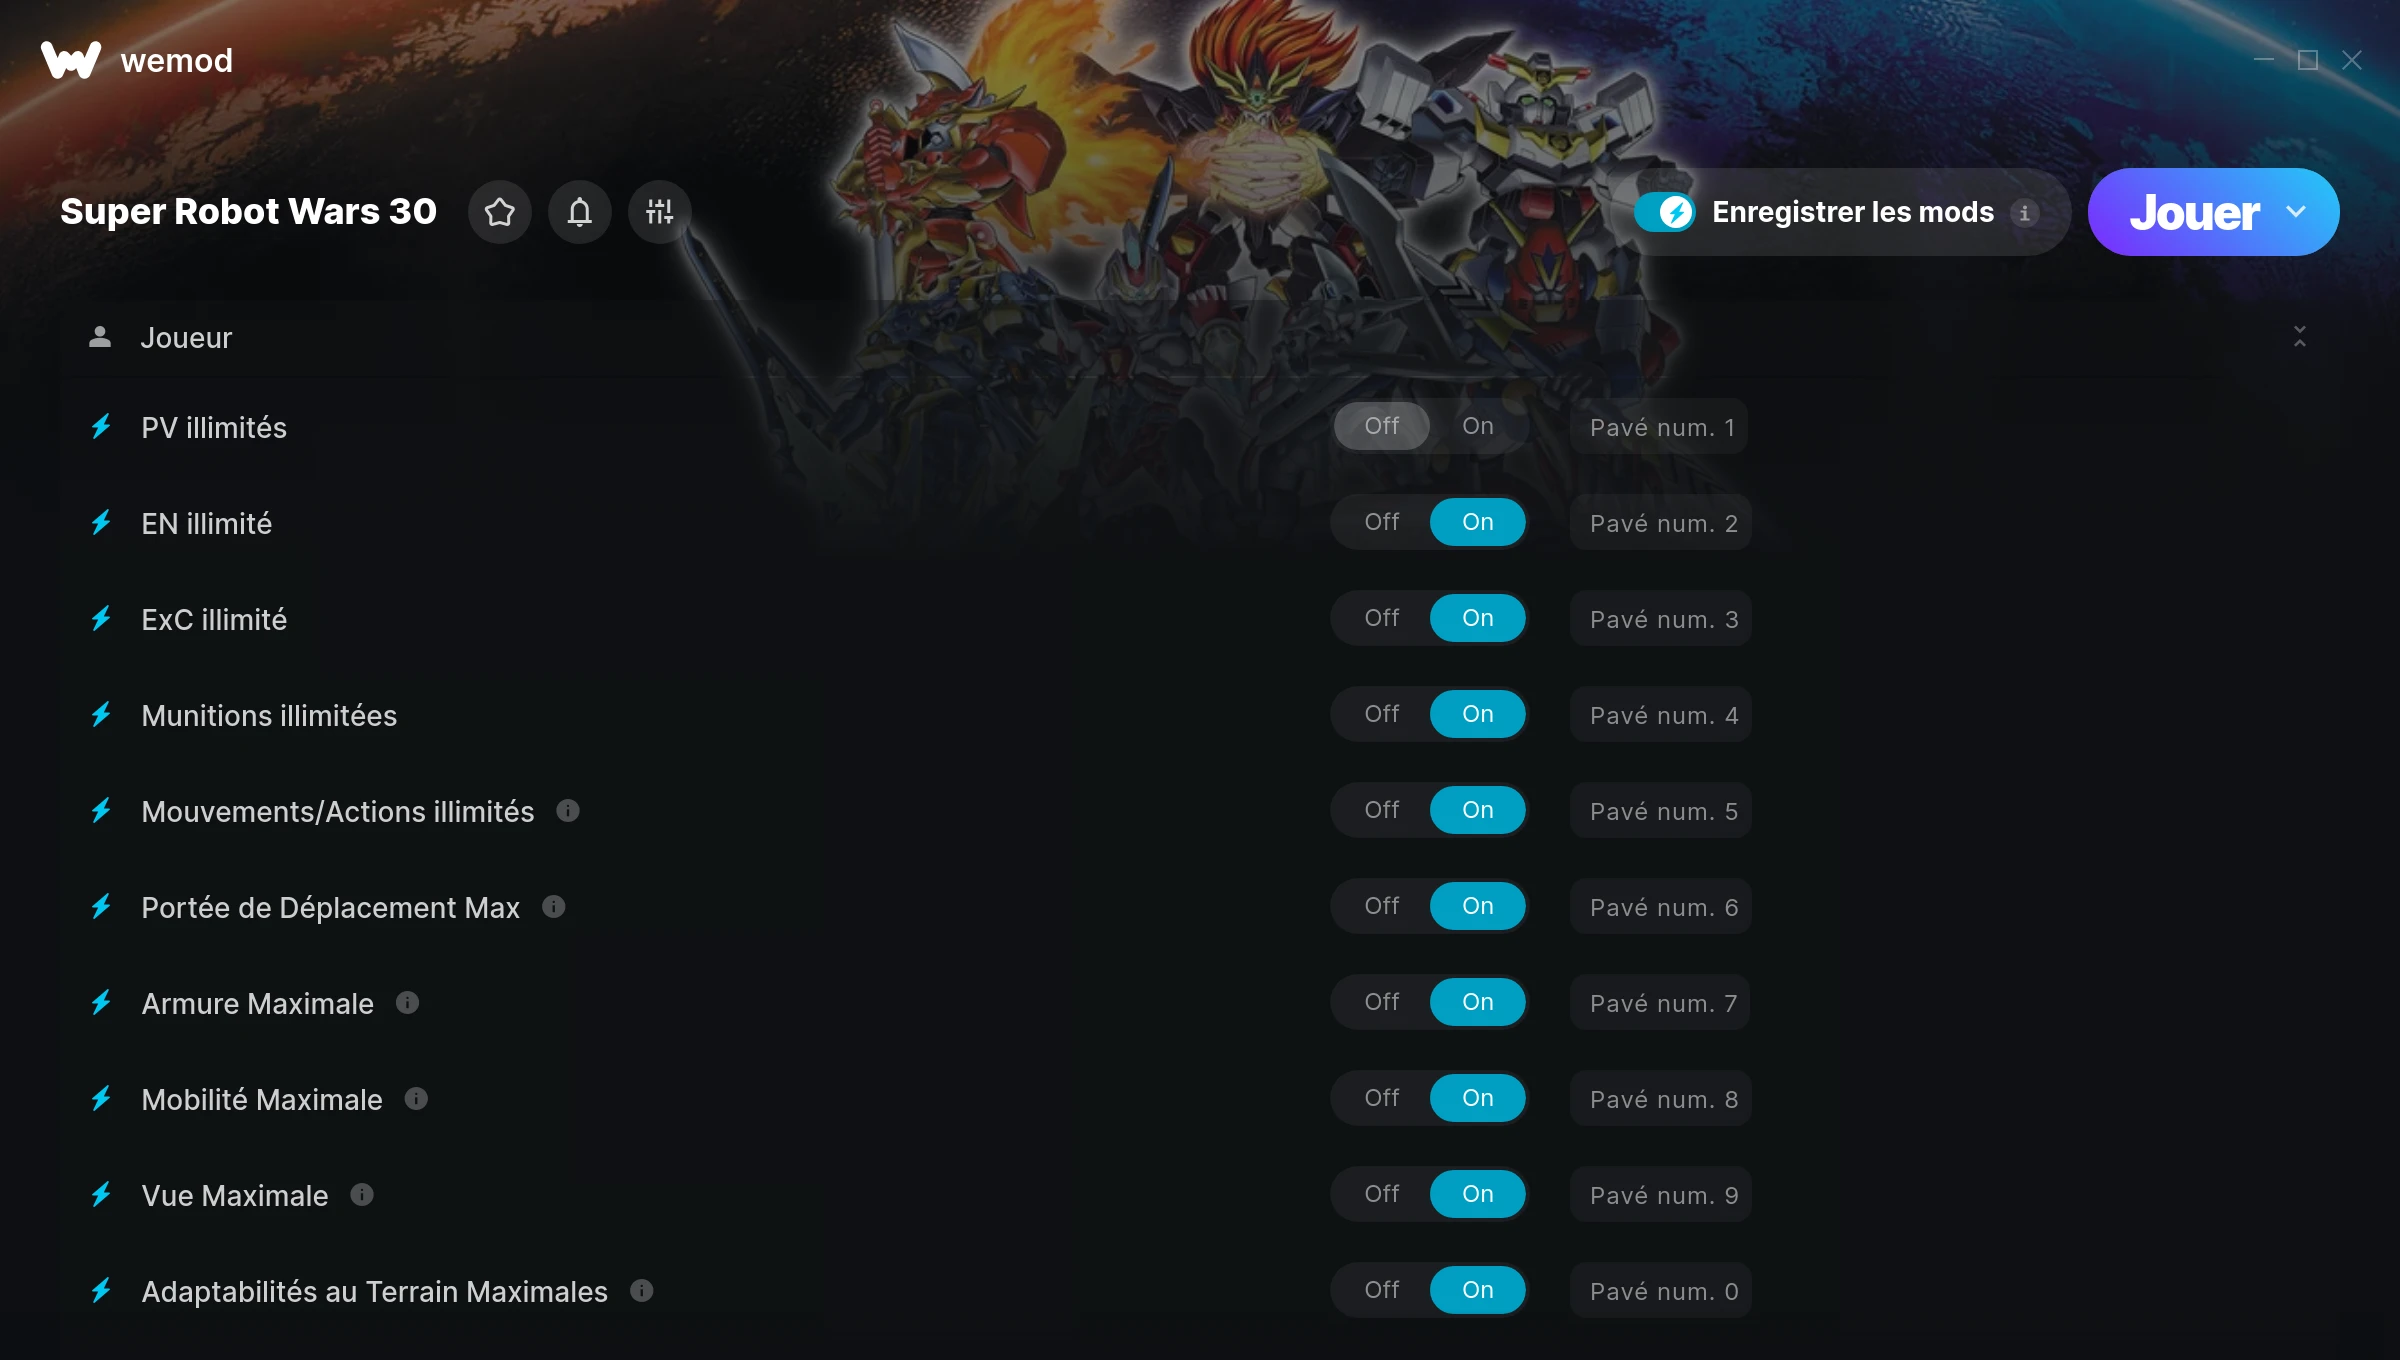
Task: Edit hotkey Pavé num. 0
Action: click(1661, 1291)
